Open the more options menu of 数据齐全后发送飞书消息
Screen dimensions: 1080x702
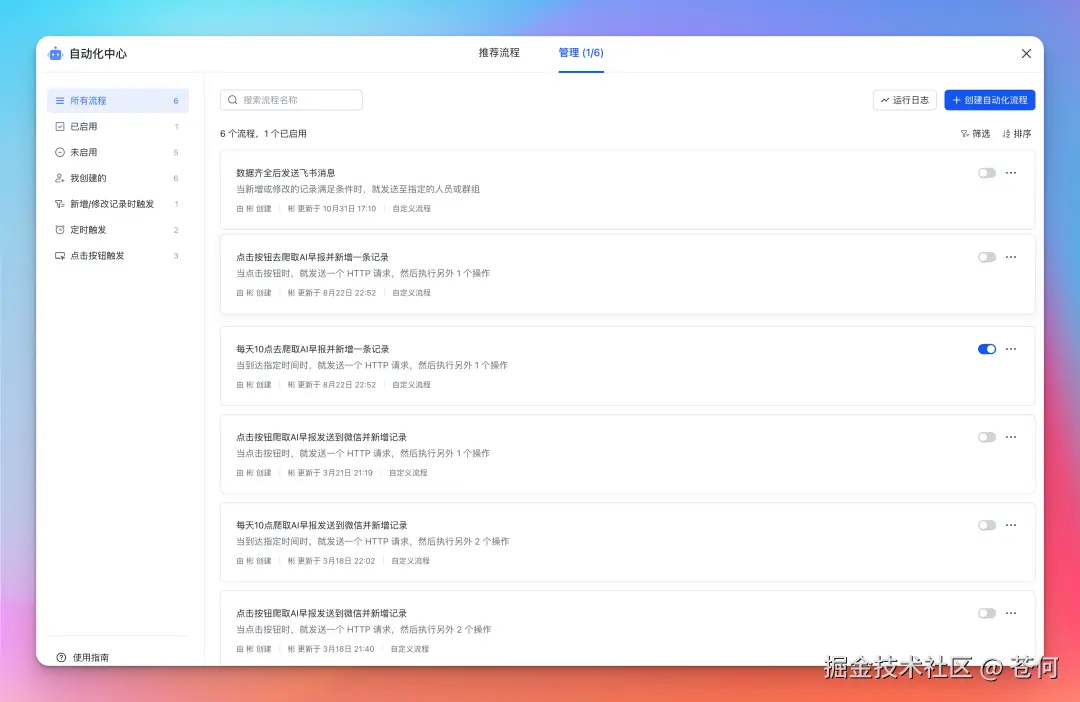[1011, 173]
